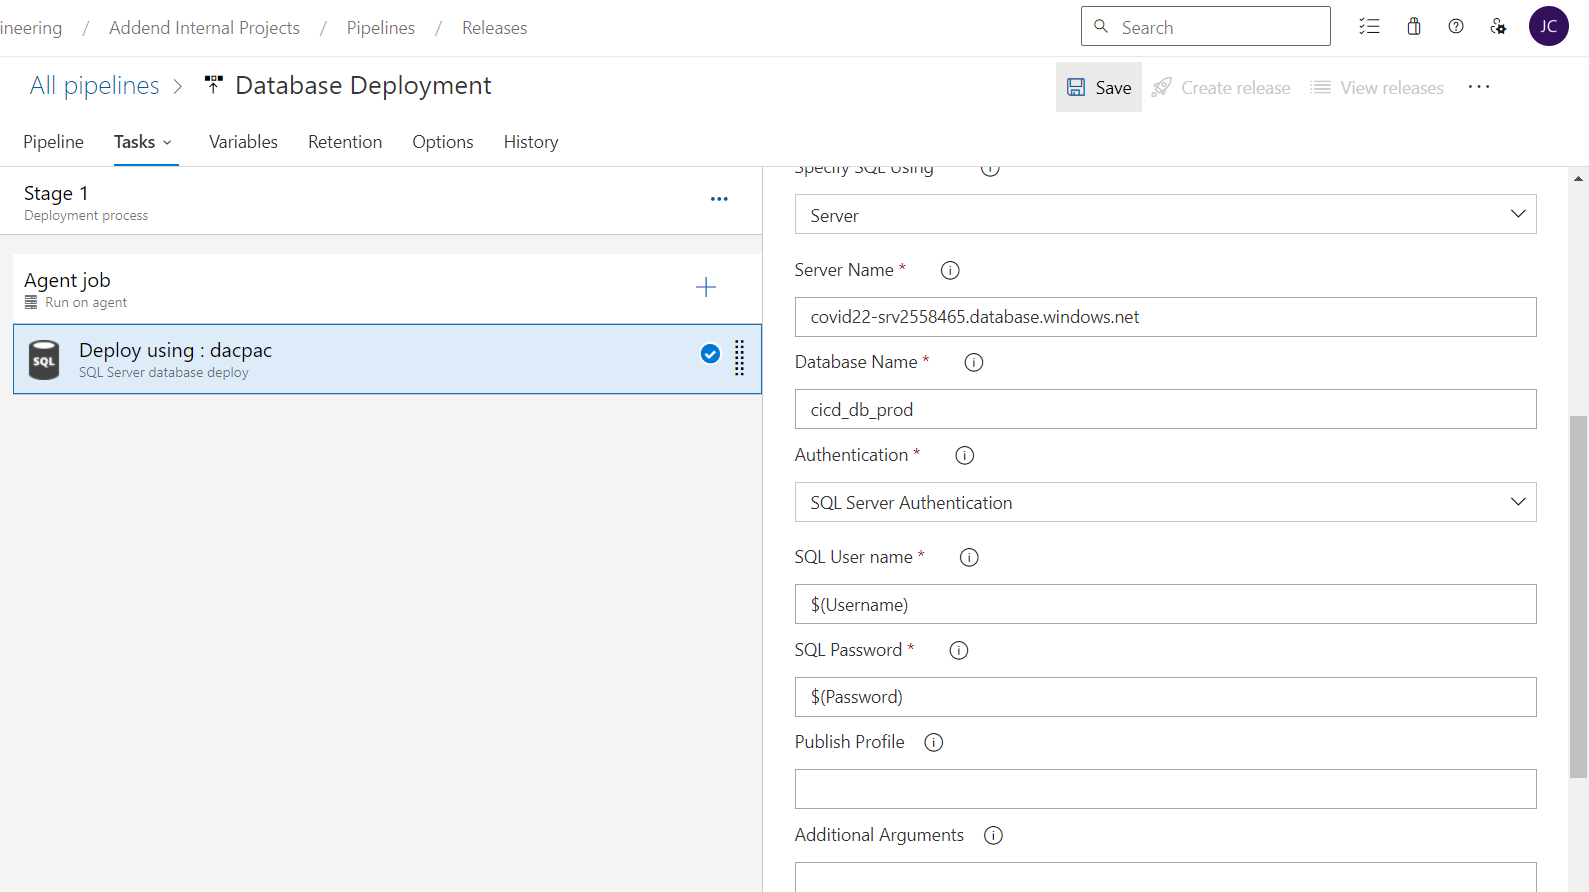The image size is (1589, 892).
Task: Click the vertical scrollbar in task panel
Action: coord(1578,596)
